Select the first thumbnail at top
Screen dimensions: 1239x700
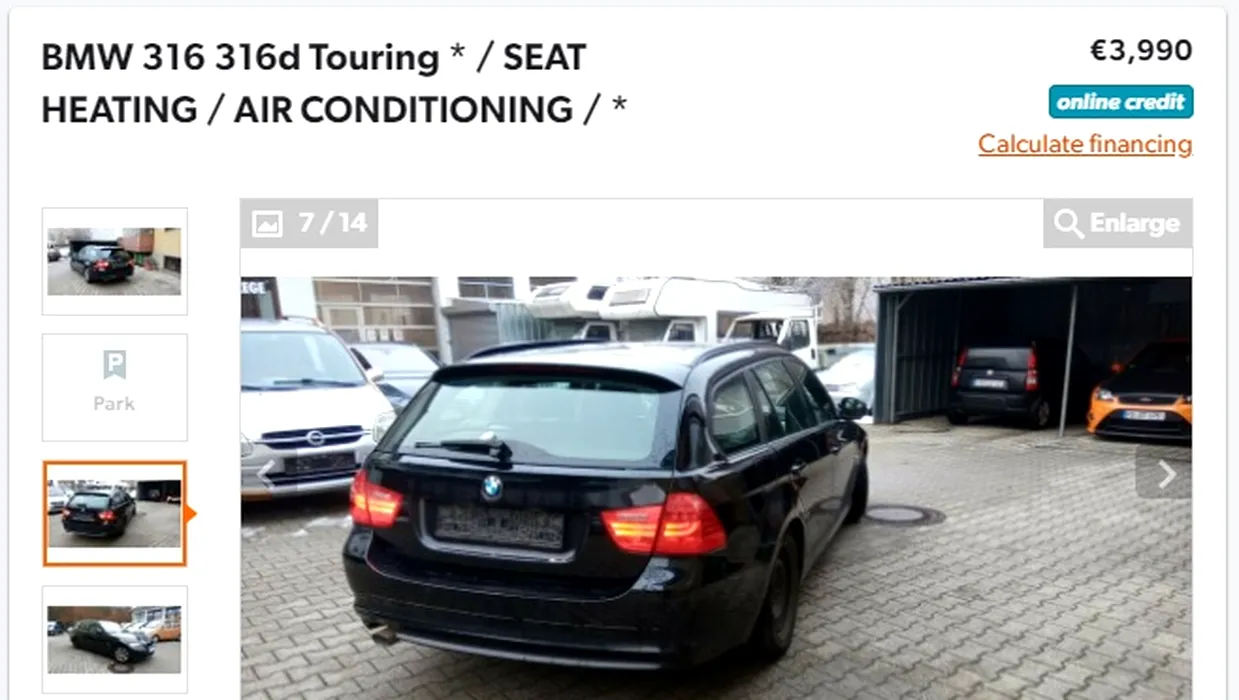pos(114,261)
